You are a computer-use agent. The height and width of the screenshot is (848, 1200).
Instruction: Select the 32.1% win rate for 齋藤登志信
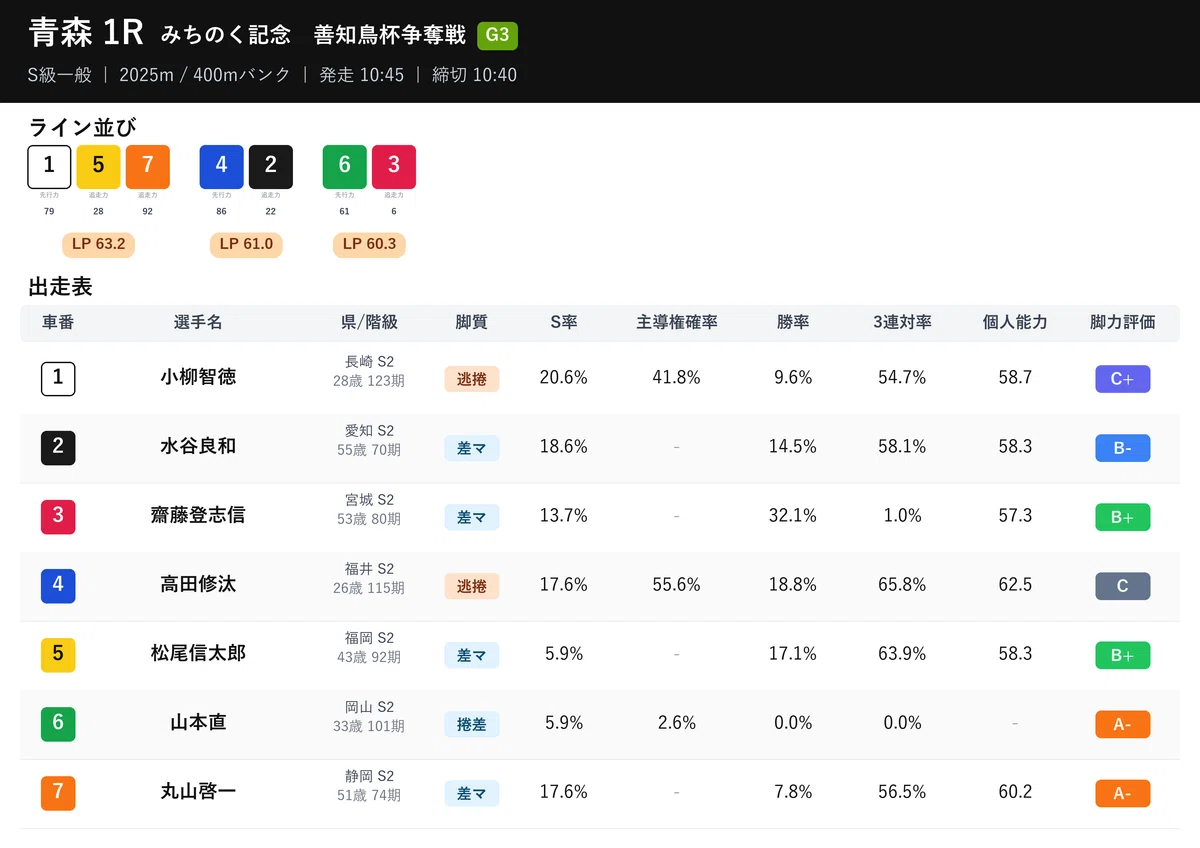(x=793, y=516)
